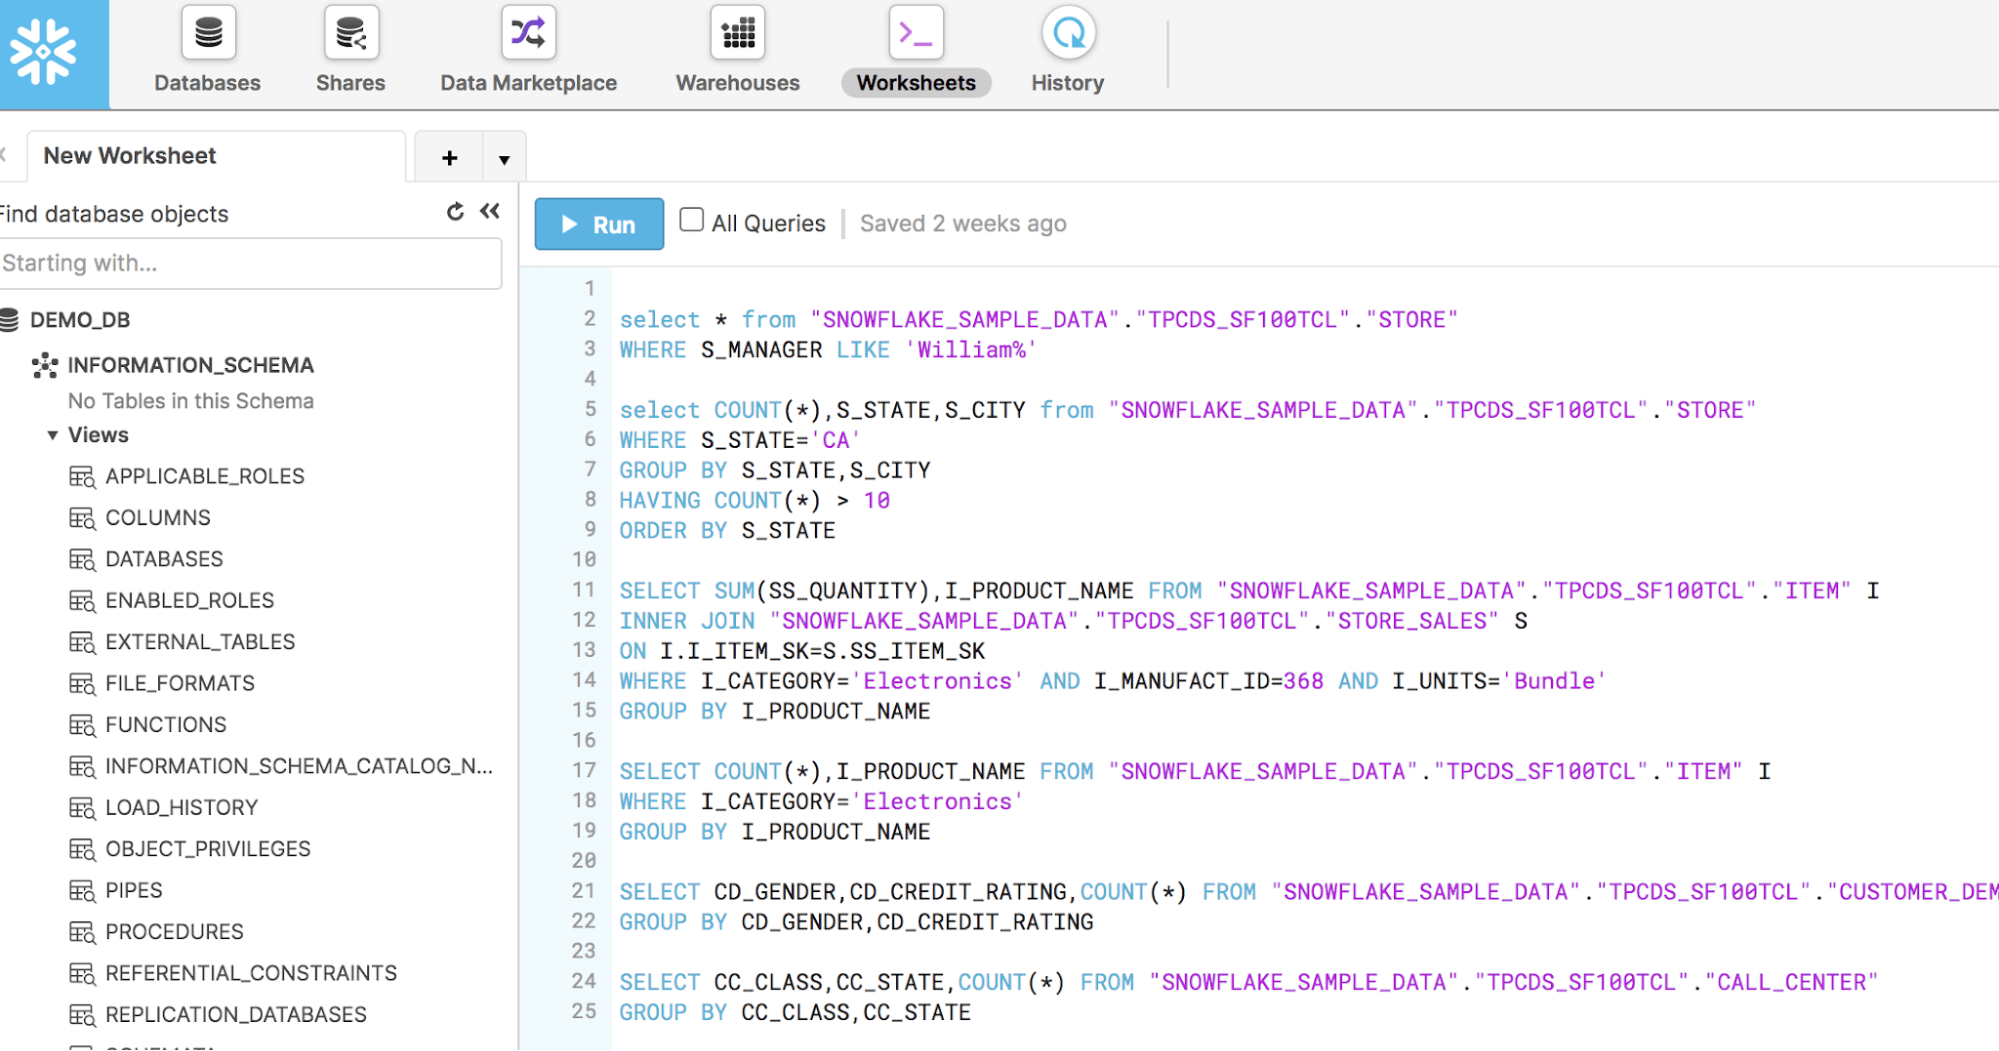This screenshot has height=1051, width=1999.
Task: Click the Snowflake logo icon
Action: [x=44, y=52]
